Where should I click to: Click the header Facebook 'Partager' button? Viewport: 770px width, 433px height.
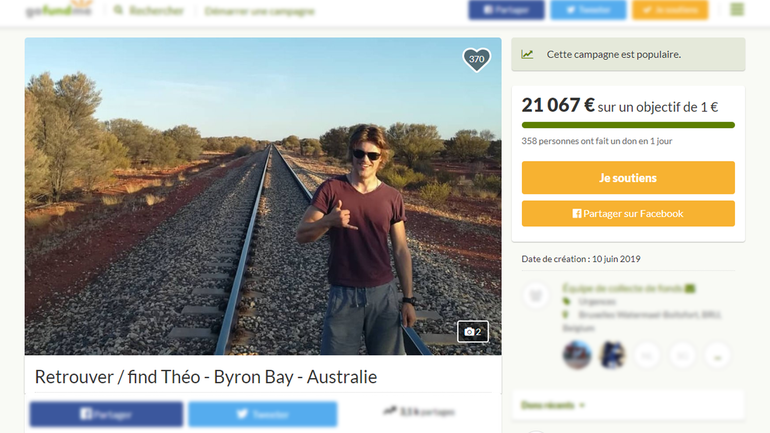tap(506, 10)
